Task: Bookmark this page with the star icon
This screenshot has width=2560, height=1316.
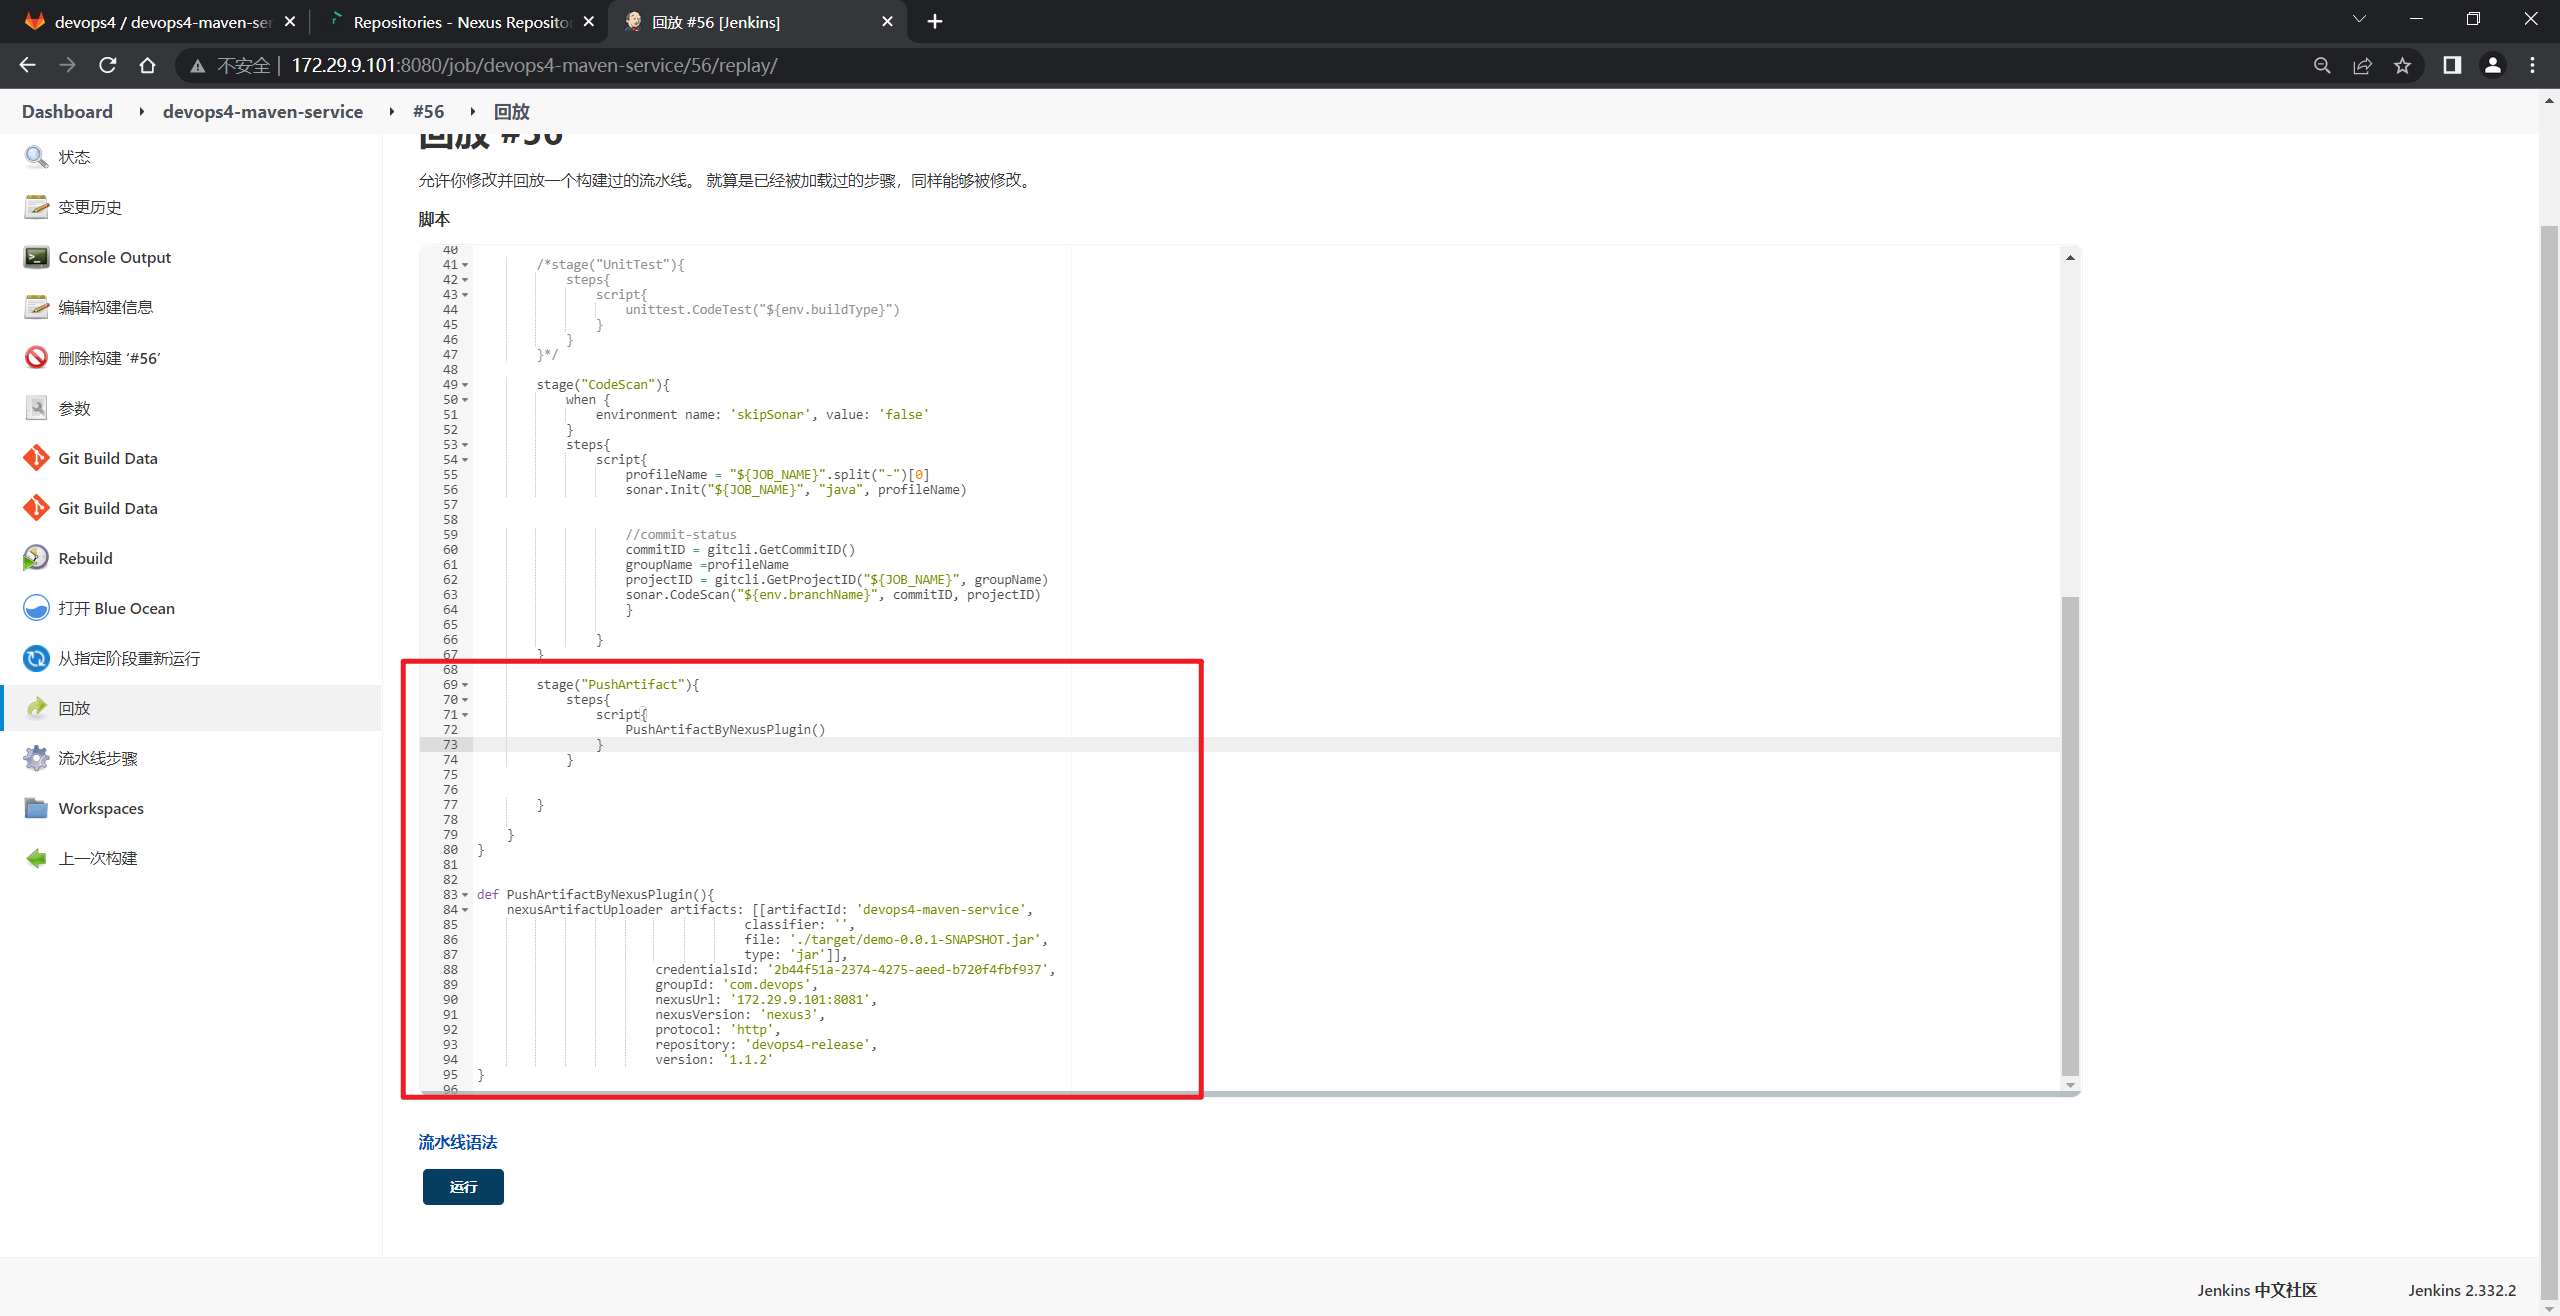Action: (x=2402, y=65)
